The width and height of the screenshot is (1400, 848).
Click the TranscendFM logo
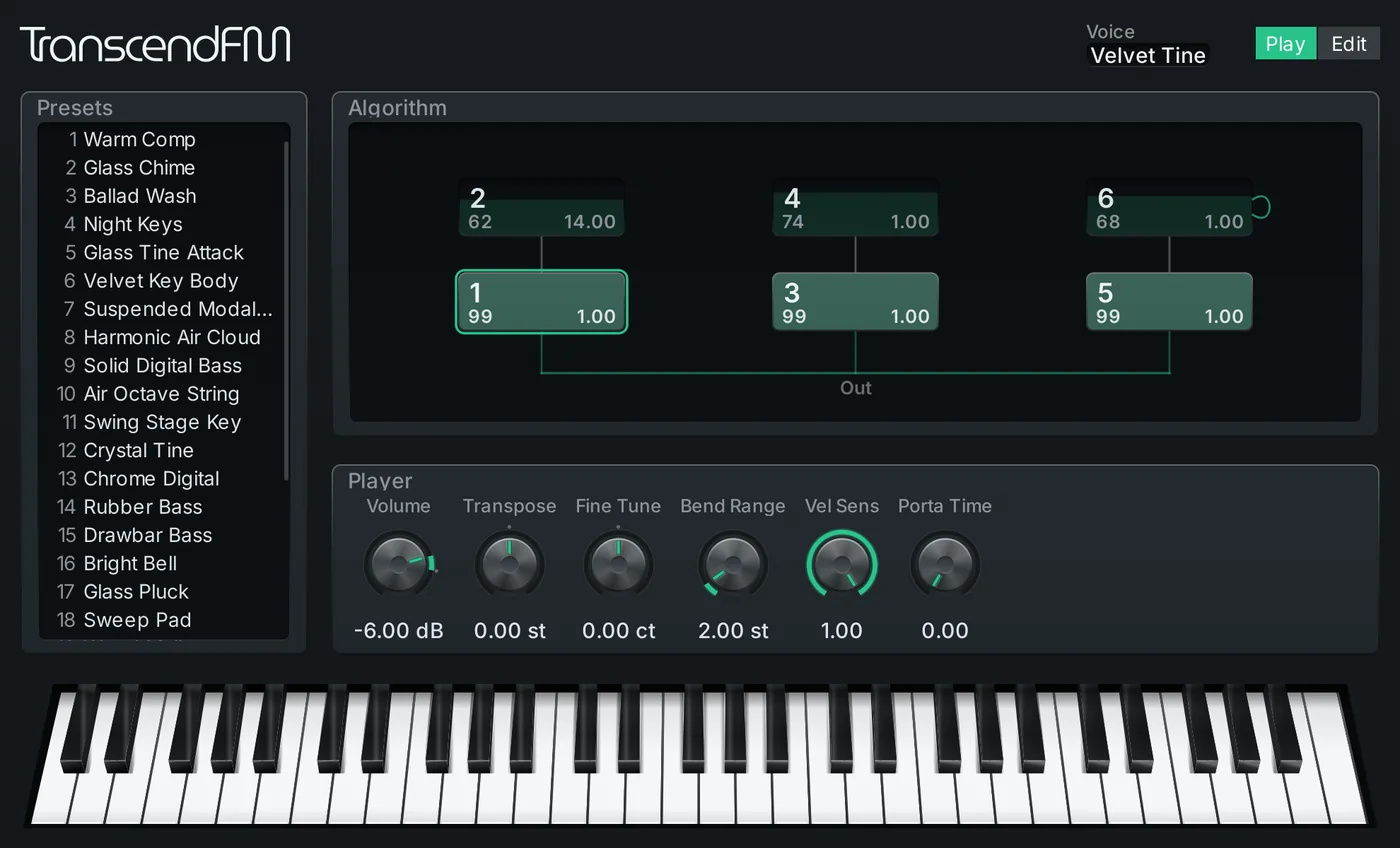tap(155, 44)
